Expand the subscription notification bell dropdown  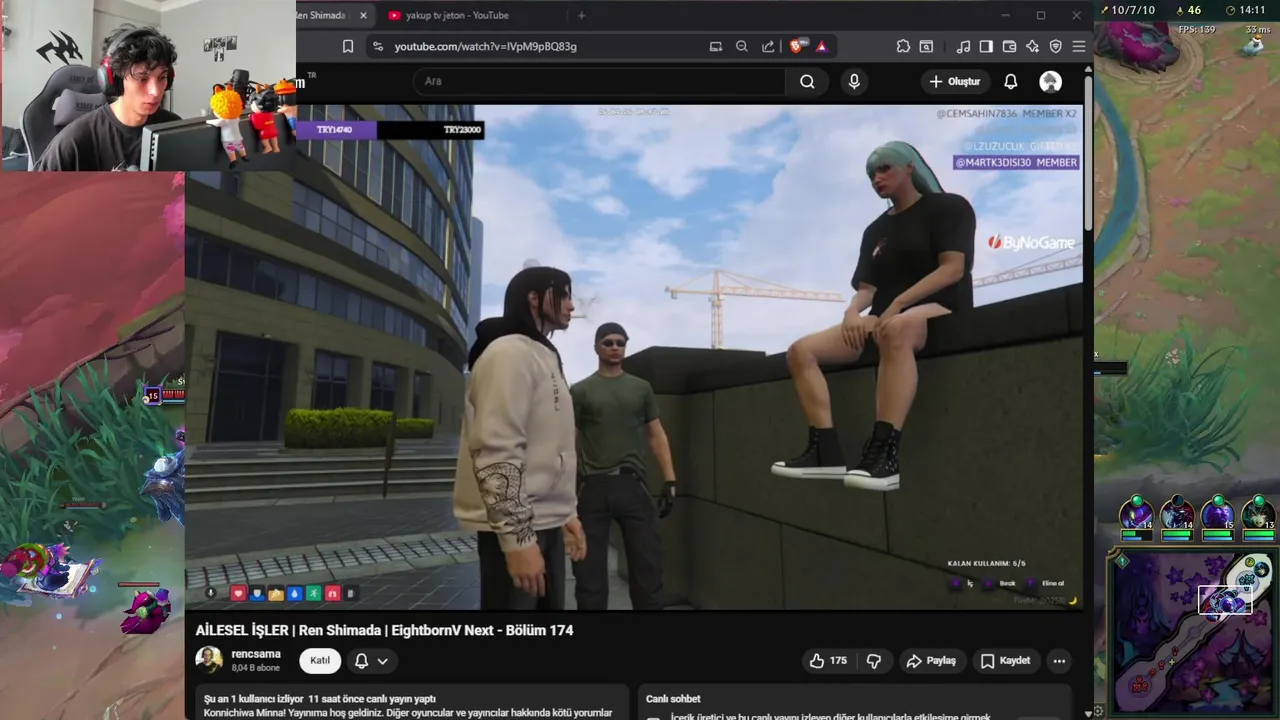(371, 661)
